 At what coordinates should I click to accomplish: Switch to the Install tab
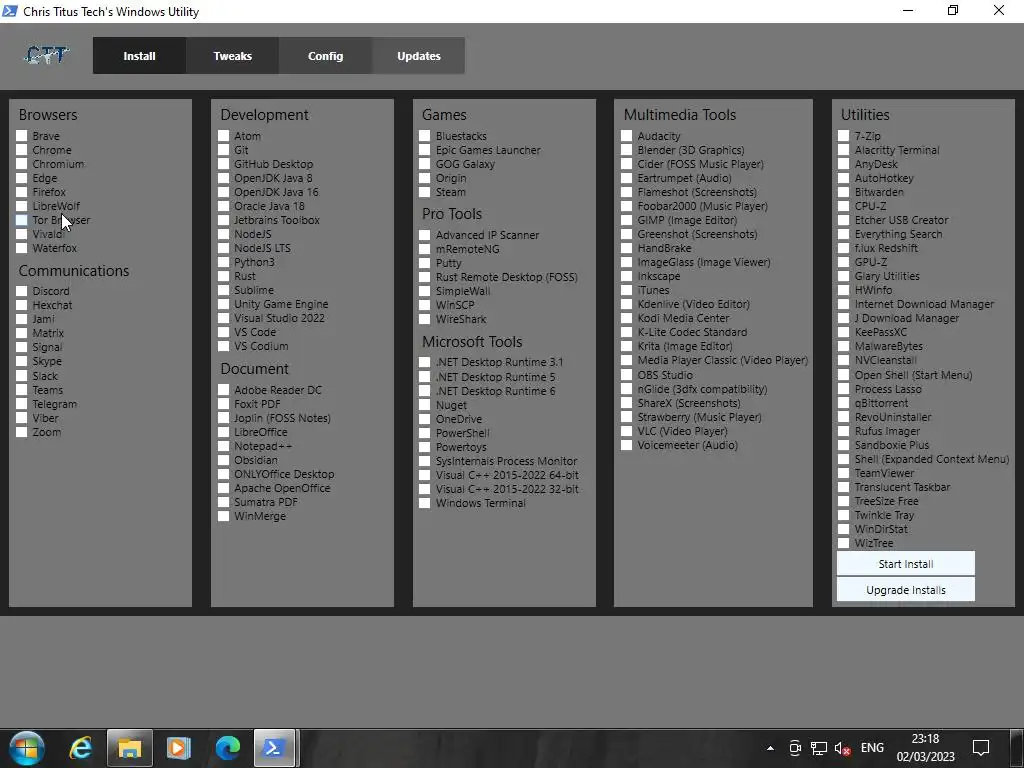(139, 56)
